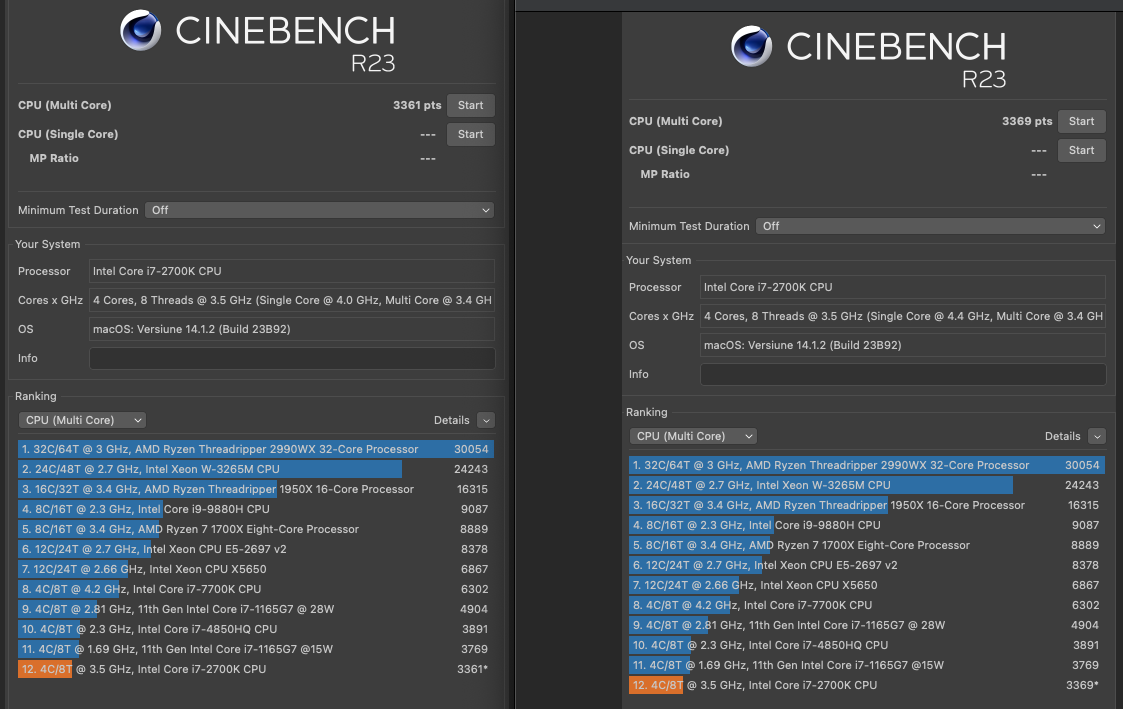The image size is (1123, 709).
Task: Click Cinebench logo icon in left window
Action: 140,30
